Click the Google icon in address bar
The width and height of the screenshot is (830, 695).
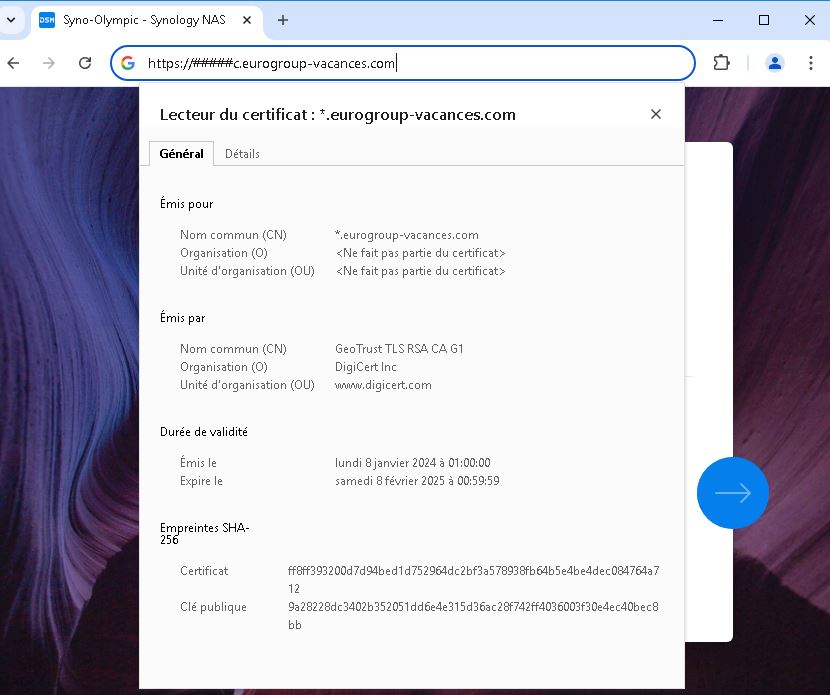tap(128, 64)
